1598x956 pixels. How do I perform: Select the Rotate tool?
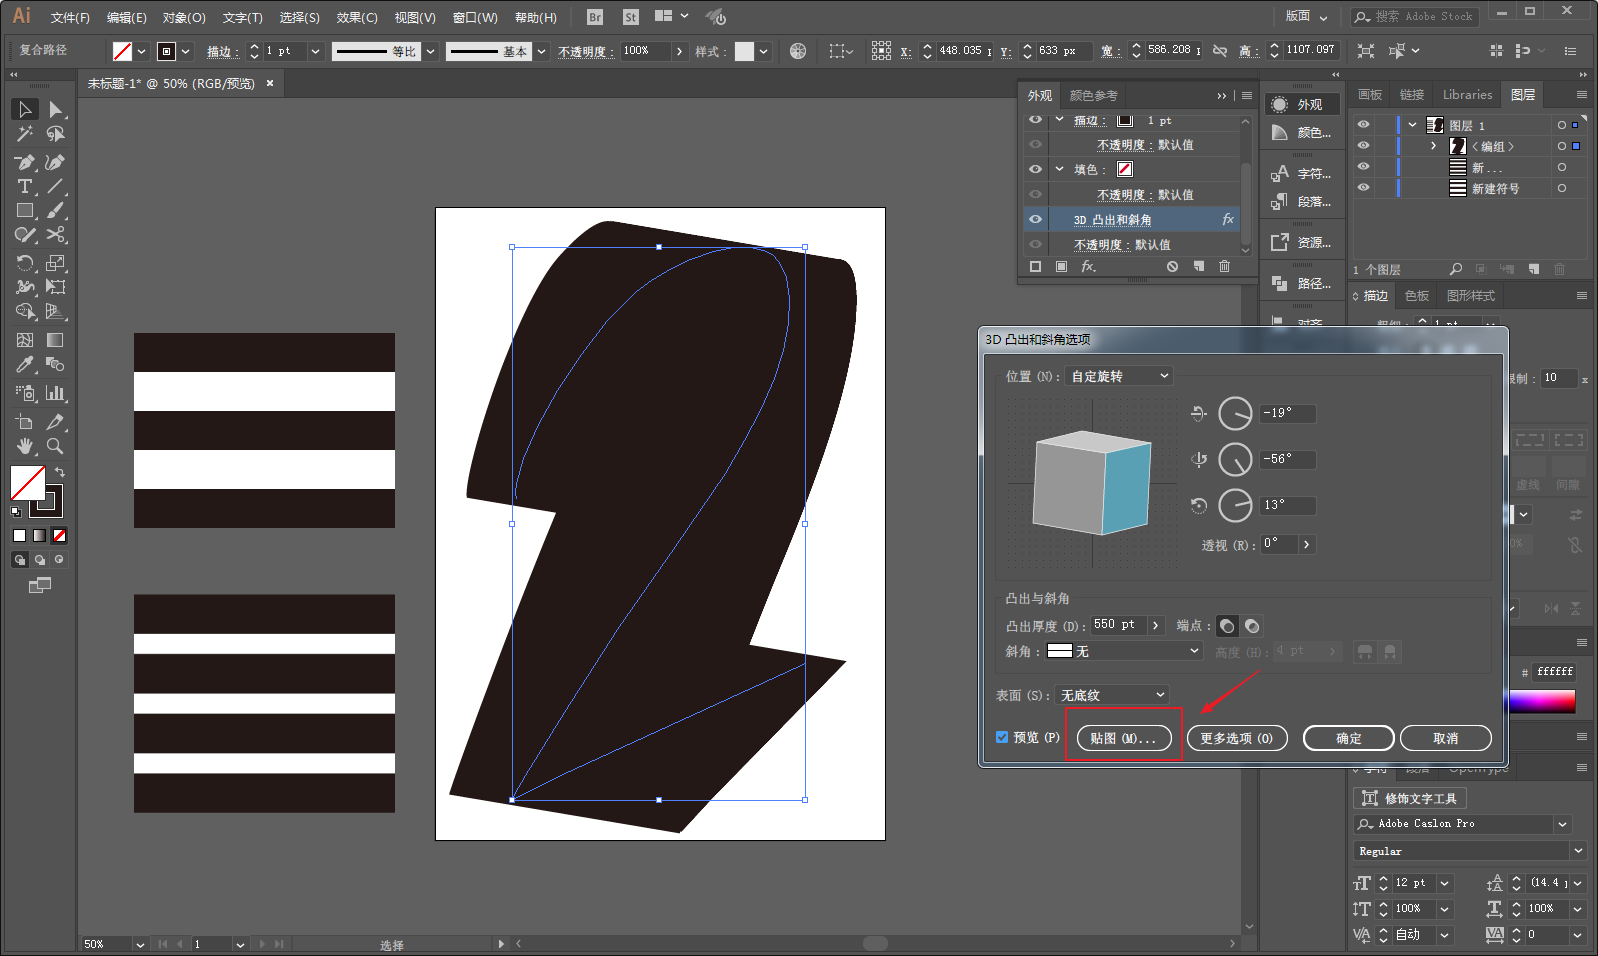pyautogui.click(x=25, y=263)
